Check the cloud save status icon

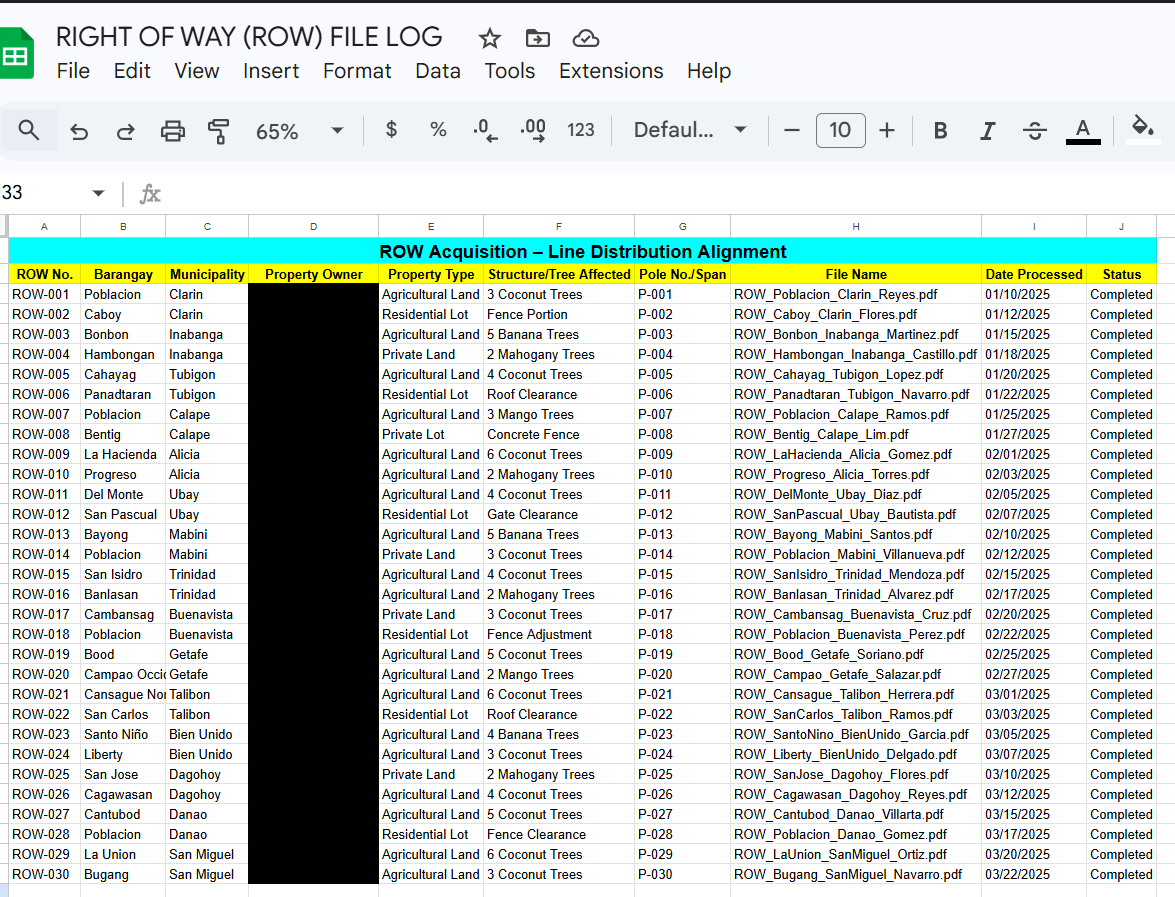(x=585, y=38)
